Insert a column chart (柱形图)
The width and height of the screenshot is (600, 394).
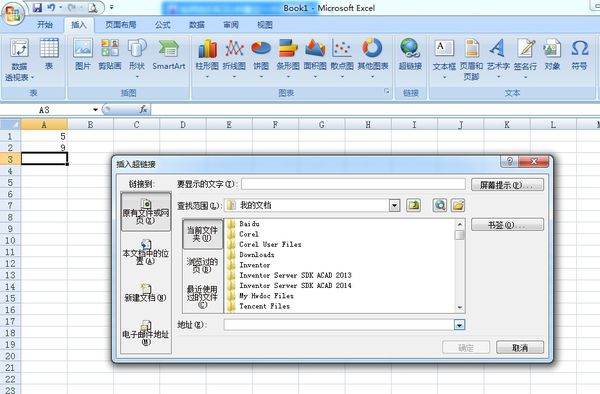coord(207,58)
